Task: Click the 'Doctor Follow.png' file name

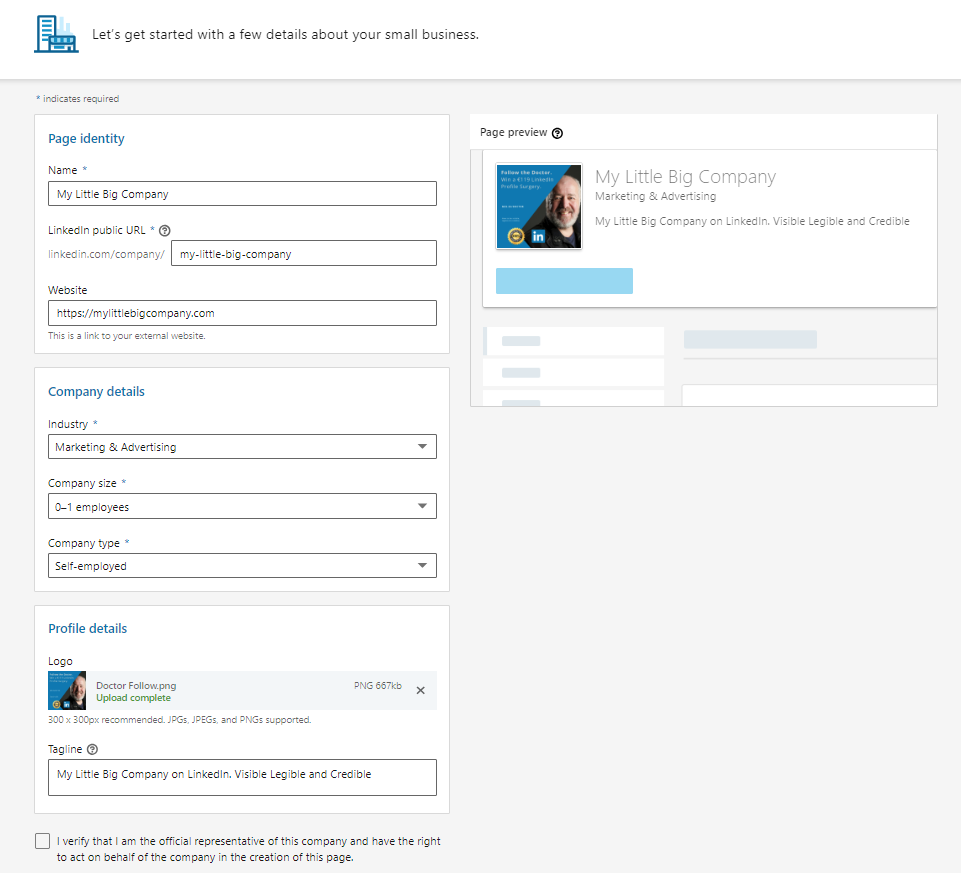Action: coord(136,685)
